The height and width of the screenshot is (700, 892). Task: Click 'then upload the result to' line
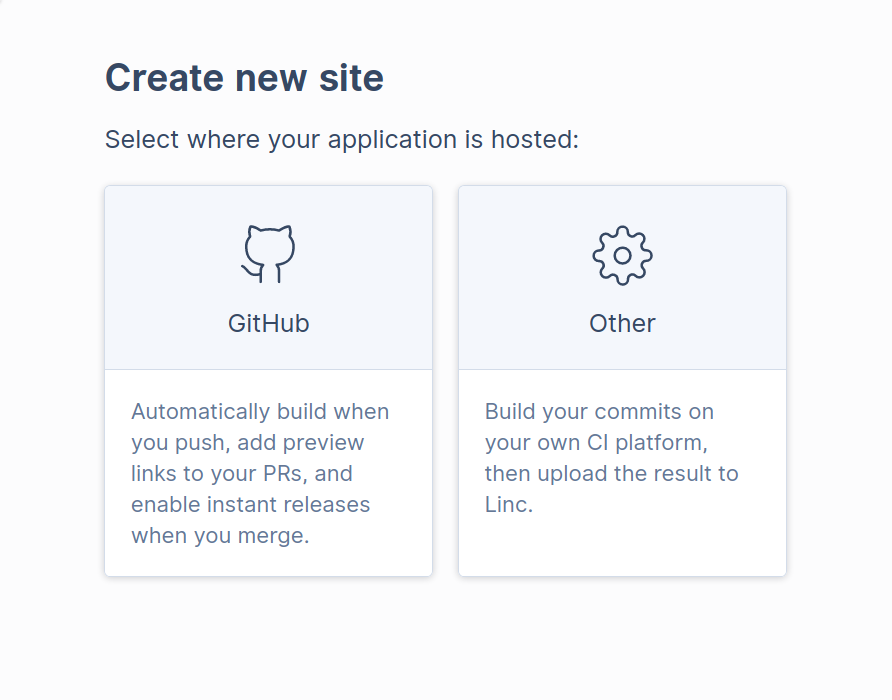pos(612,473)
